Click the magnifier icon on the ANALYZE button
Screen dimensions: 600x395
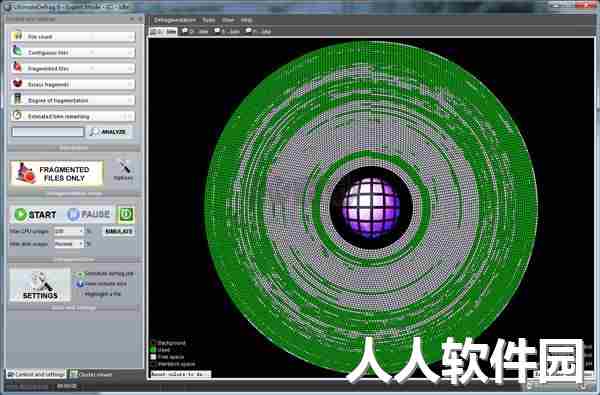click(x=94, y=132)
